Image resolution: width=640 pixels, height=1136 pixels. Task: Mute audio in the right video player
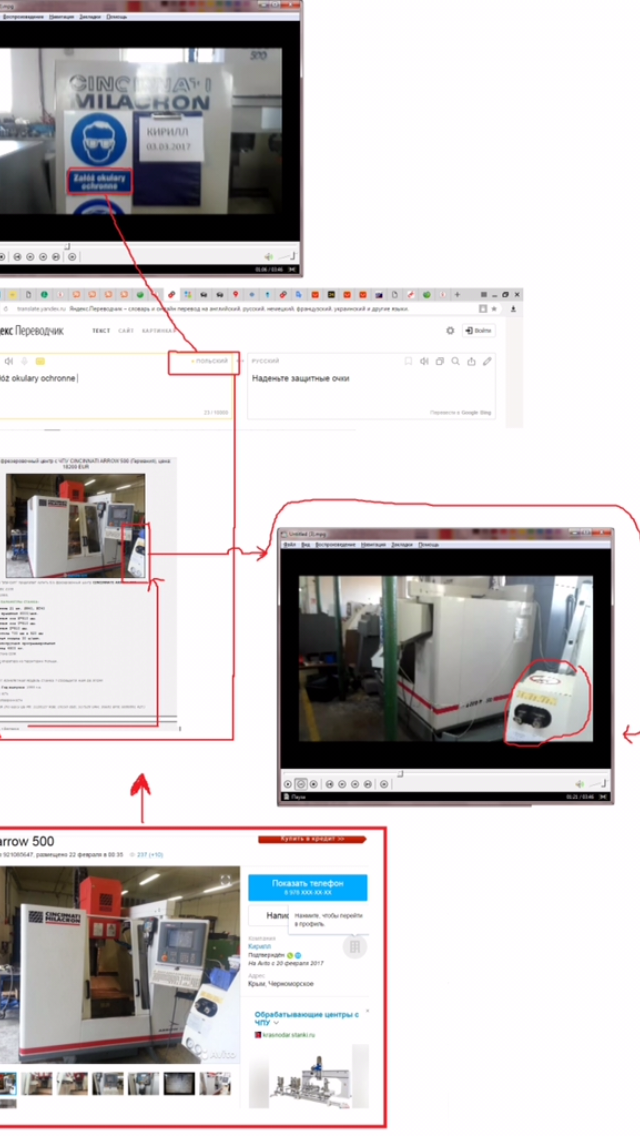579,784
